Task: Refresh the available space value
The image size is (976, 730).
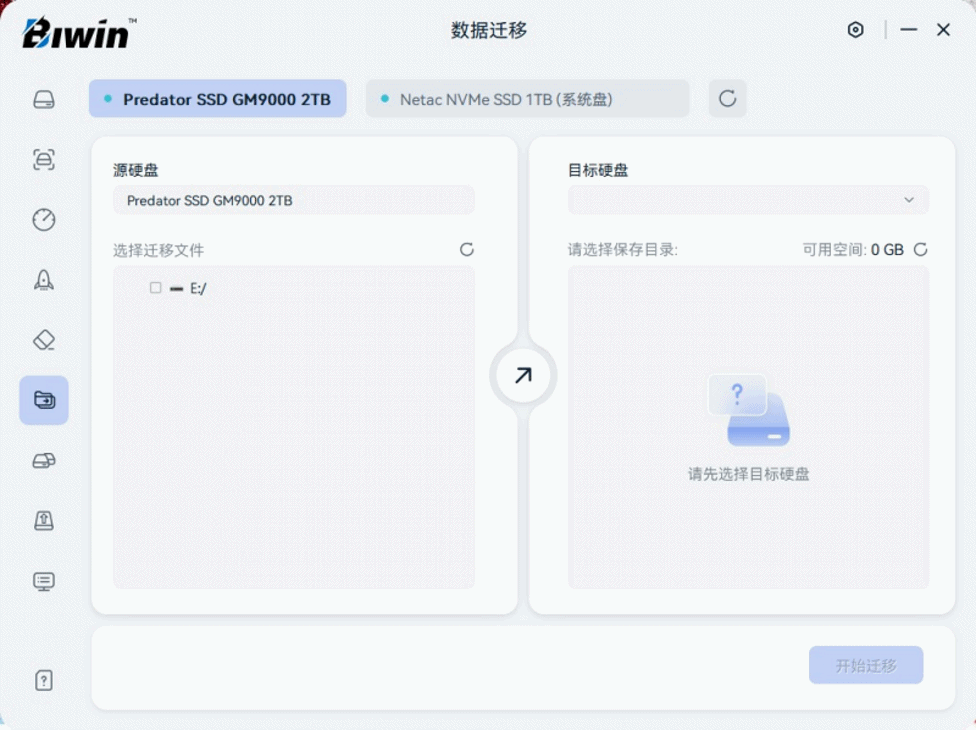Action: point(921,250)
